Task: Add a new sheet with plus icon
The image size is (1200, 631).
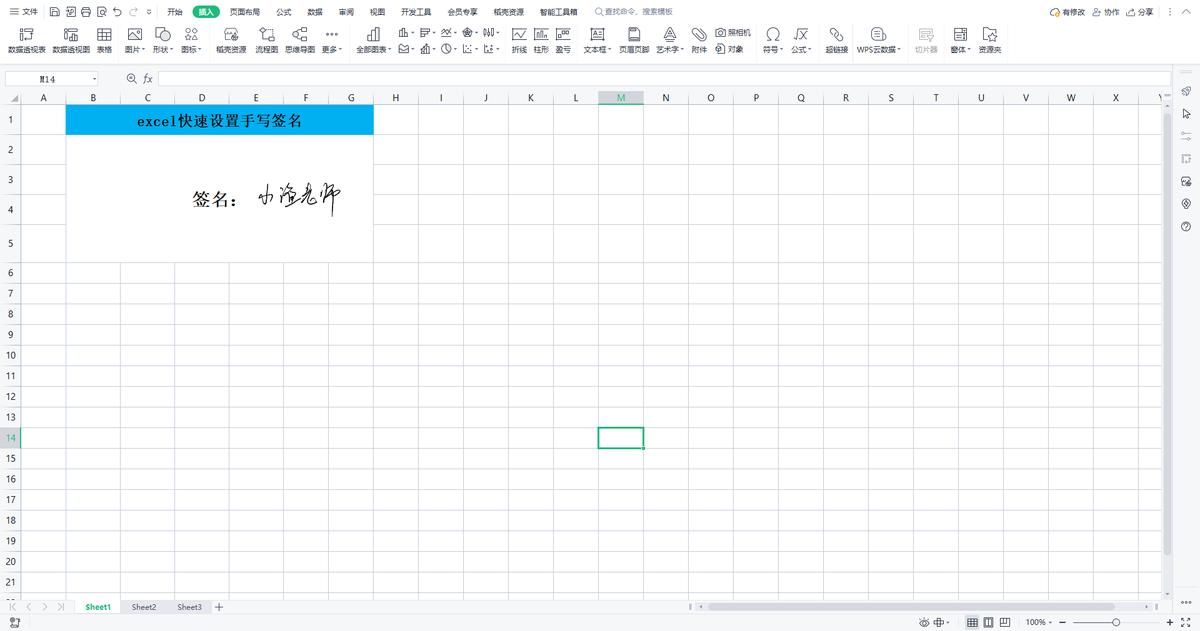Action: point(219,607)
